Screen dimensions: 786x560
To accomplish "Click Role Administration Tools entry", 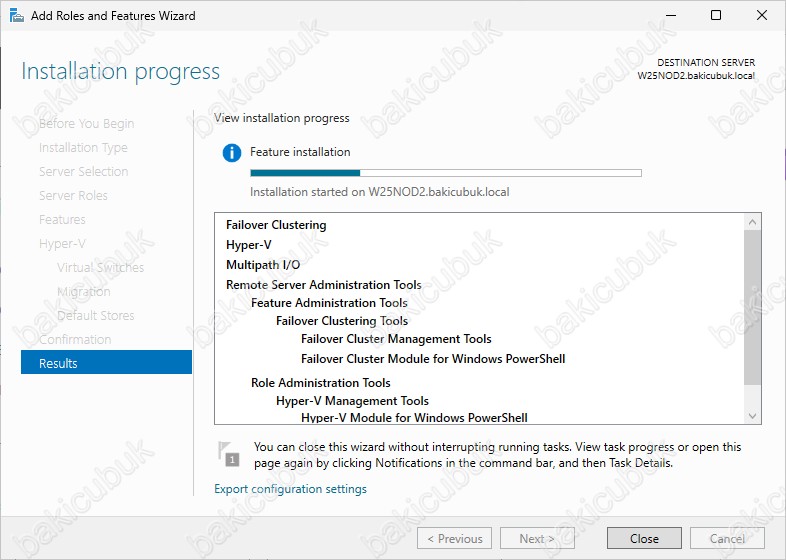I will click(x=321, y=383).
